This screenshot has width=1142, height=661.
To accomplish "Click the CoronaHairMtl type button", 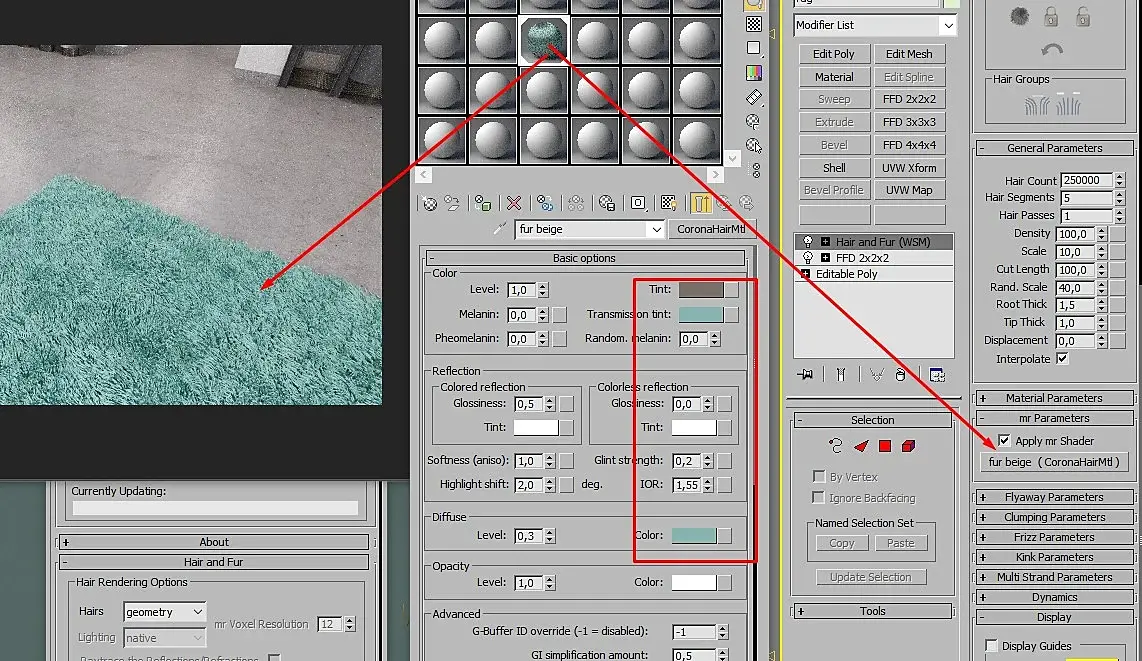I will tap(712, 229).
